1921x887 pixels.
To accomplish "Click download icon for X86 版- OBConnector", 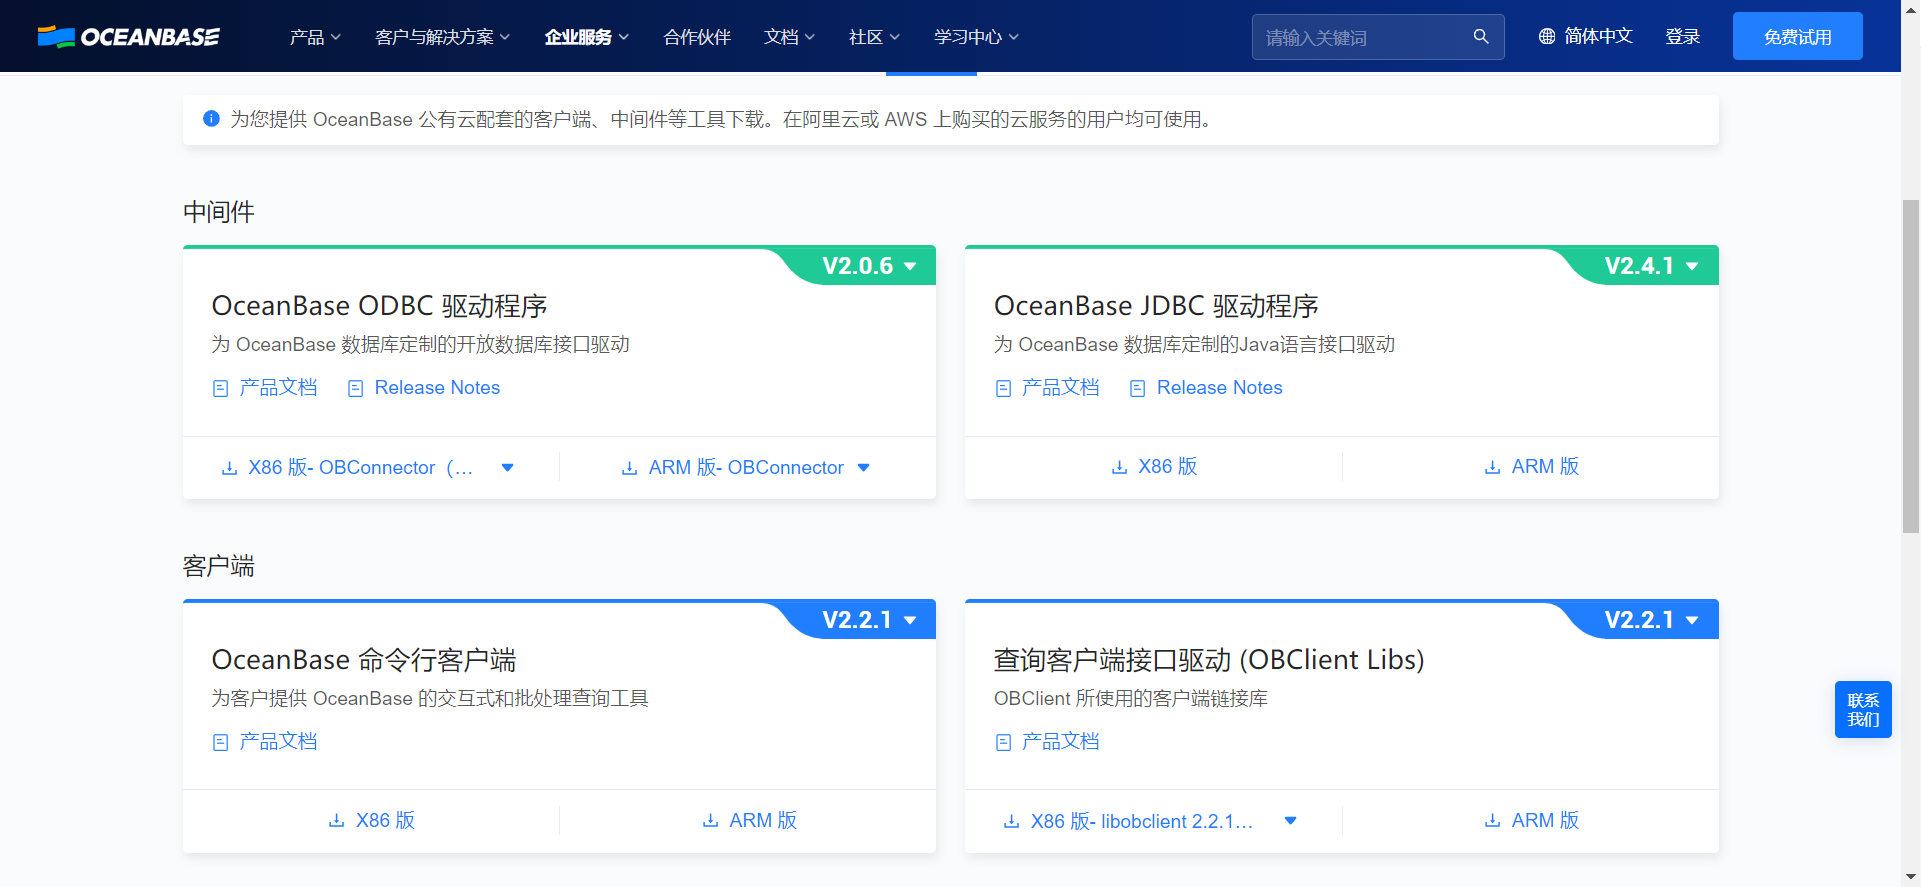I will tap(229, 468).
